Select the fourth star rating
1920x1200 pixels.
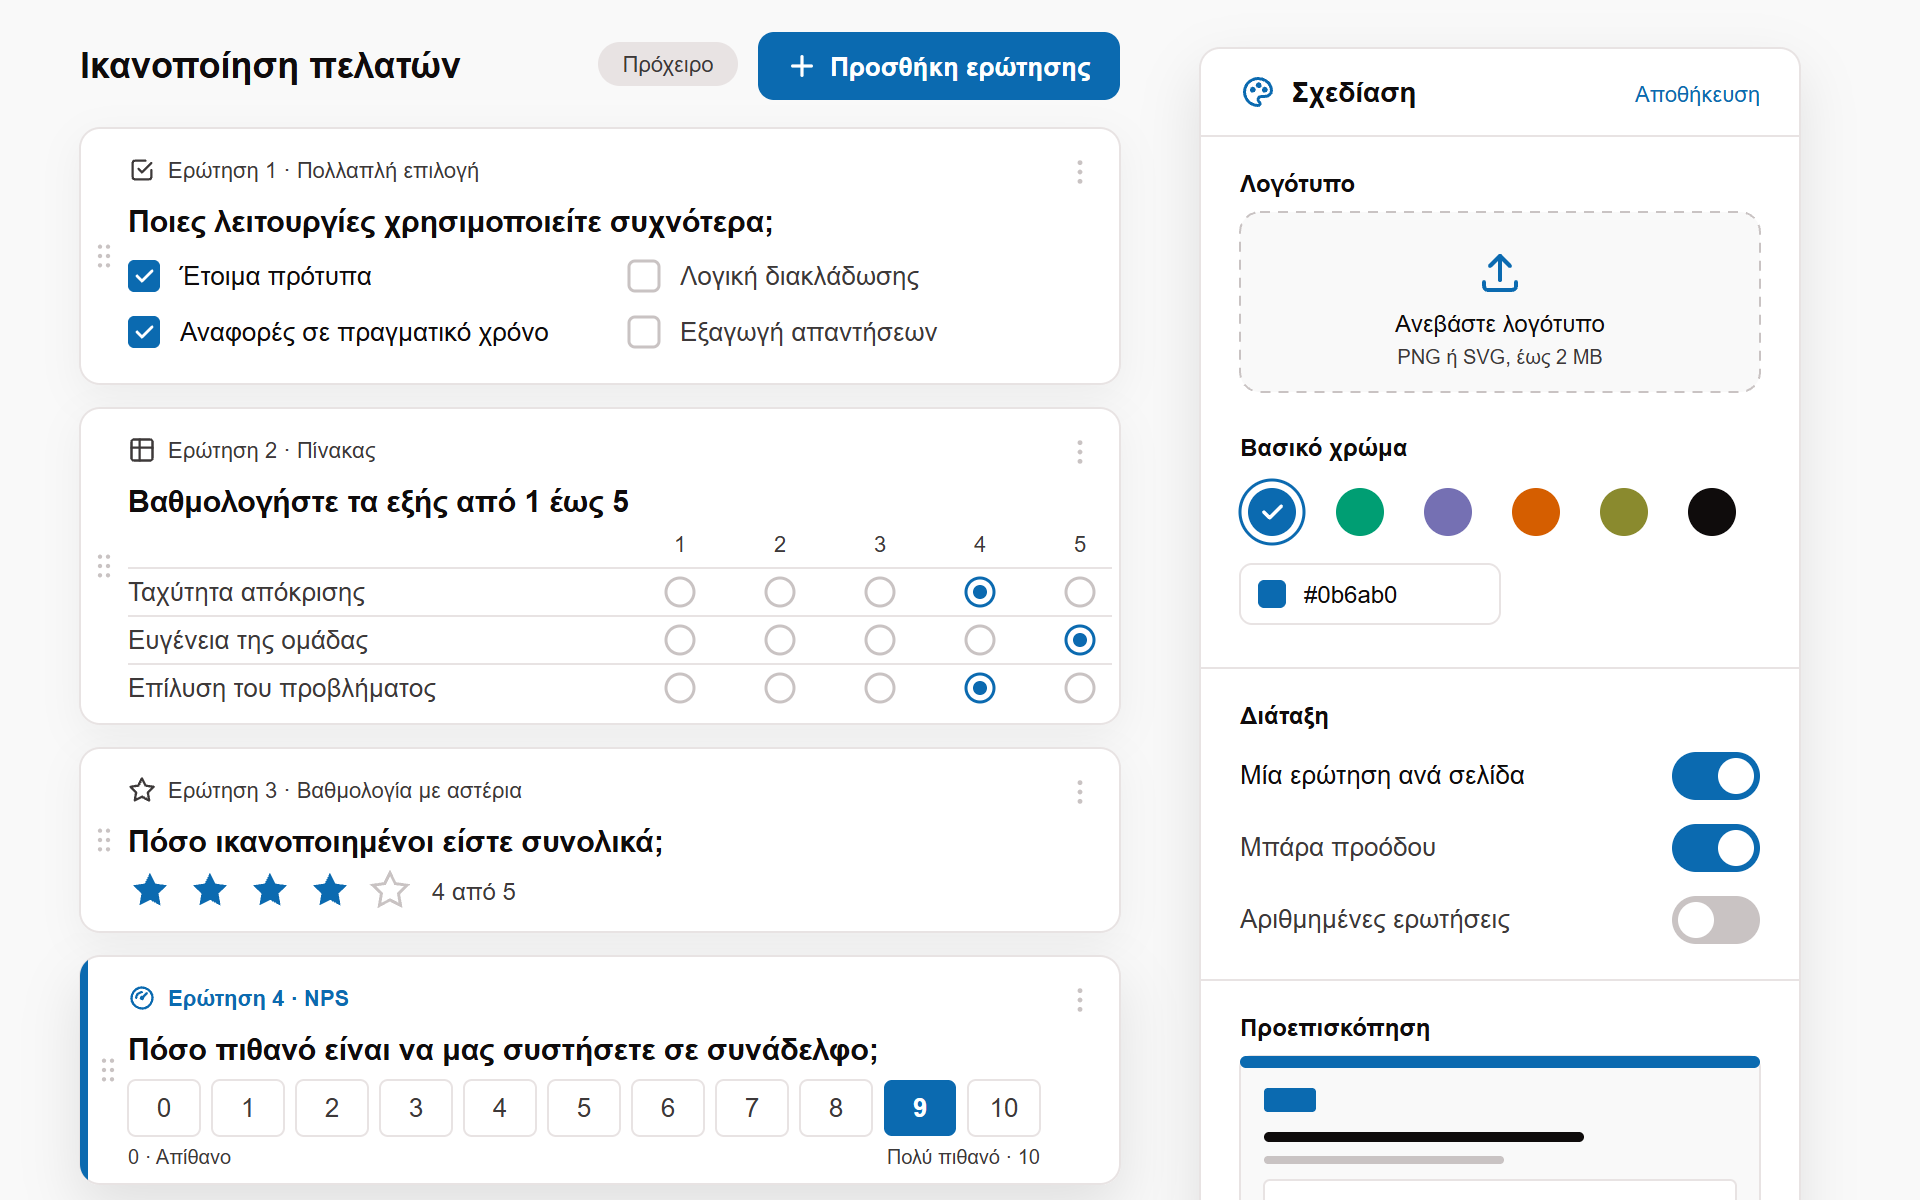coord(330,890)
